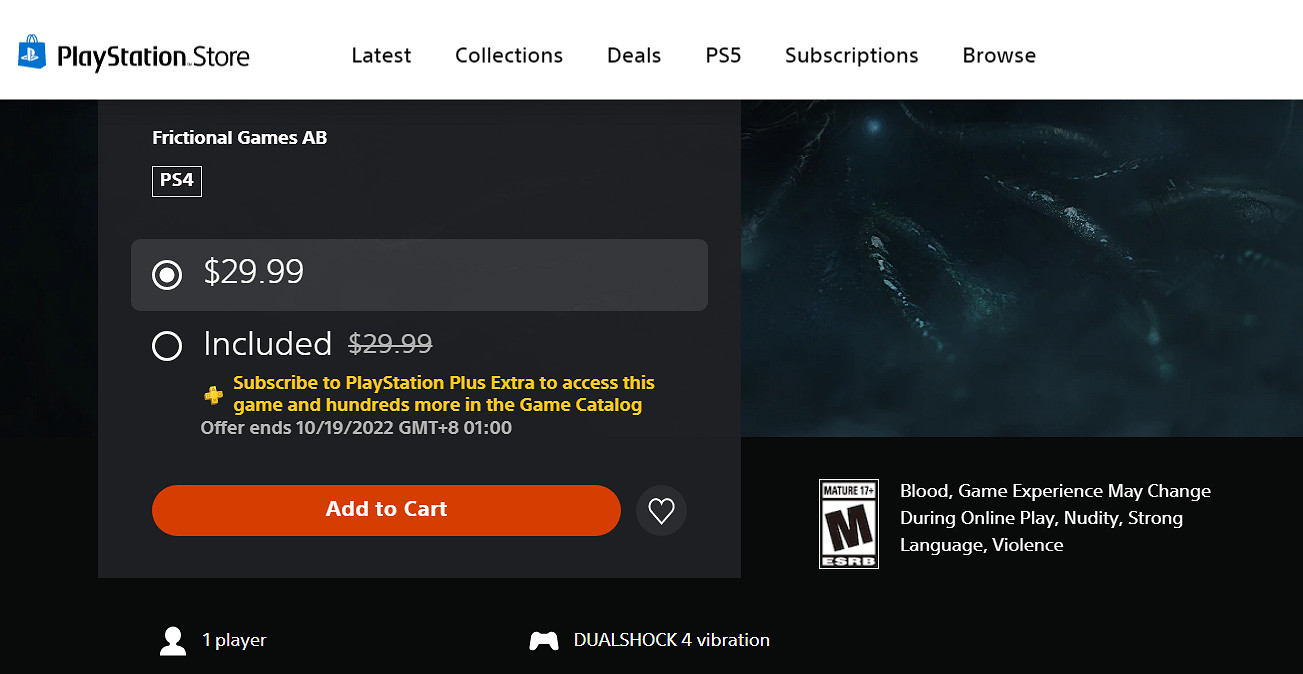Click the PS4 platform badge

(x=177, y=181)
